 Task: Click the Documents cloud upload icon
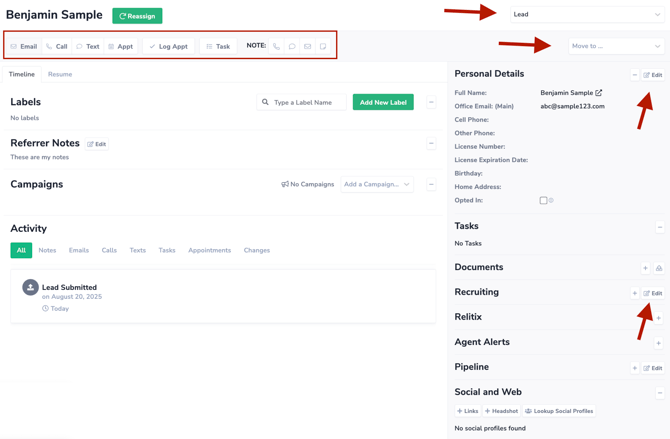659,268
